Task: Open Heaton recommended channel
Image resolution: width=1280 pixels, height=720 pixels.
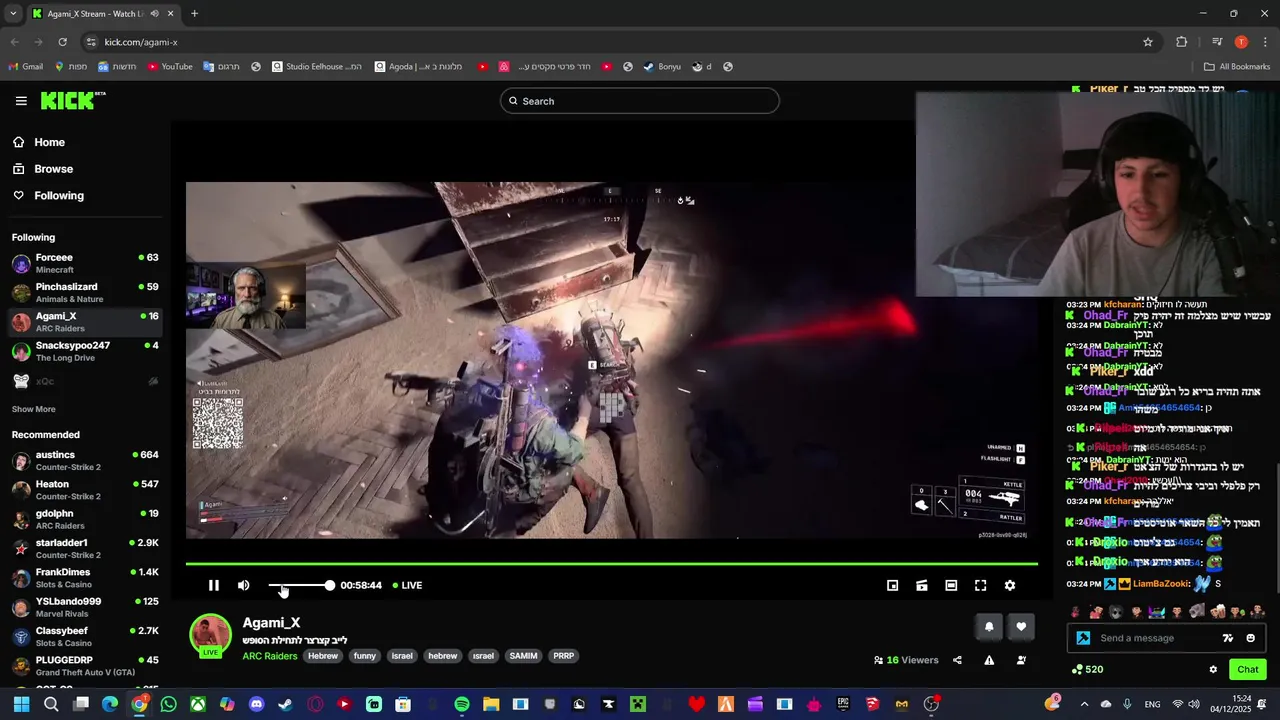Action: pos(85,490)
